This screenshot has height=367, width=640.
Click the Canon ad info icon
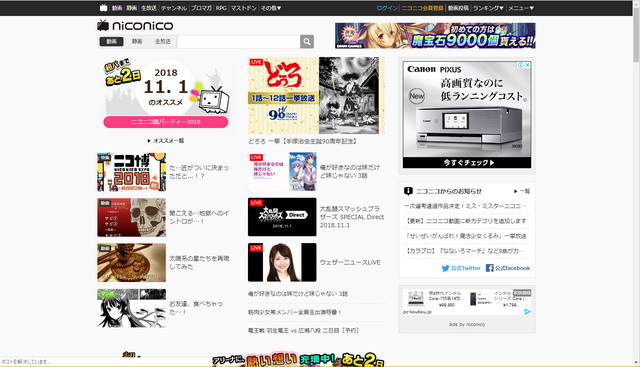(521, 65)
